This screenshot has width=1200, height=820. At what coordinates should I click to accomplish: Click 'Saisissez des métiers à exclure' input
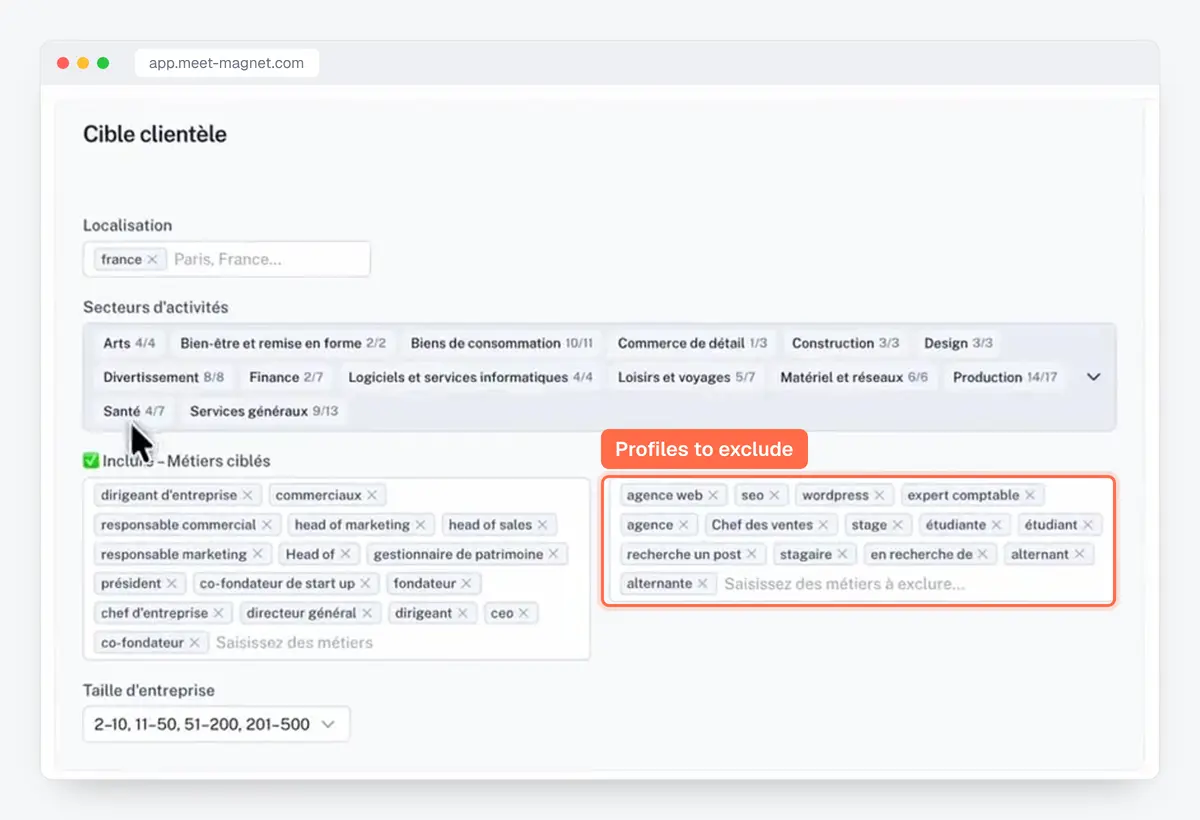pos(844,583)
